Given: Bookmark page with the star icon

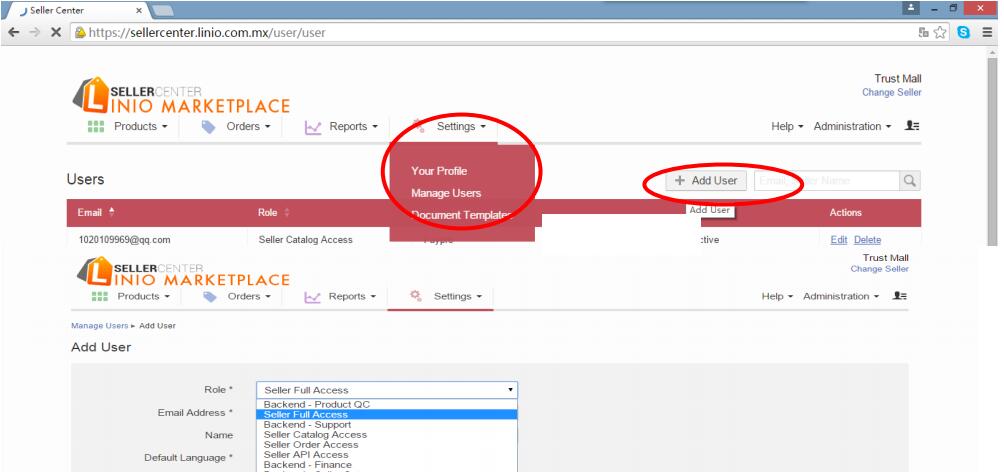Looking at the screenshot, I should pos(940,32).
